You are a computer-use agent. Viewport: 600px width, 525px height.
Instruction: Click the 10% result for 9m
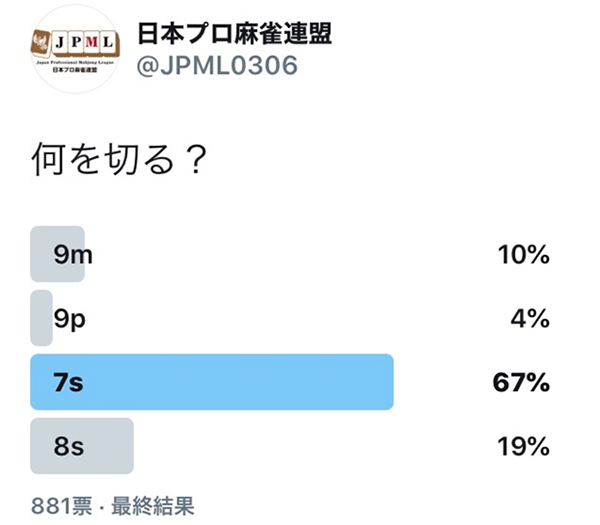[523, 254]
